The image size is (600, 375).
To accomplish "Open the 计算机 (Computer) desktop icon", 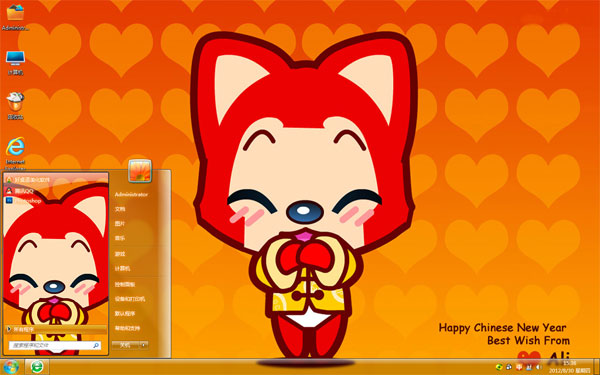I will pyautogui.click(x=15, y=62).
